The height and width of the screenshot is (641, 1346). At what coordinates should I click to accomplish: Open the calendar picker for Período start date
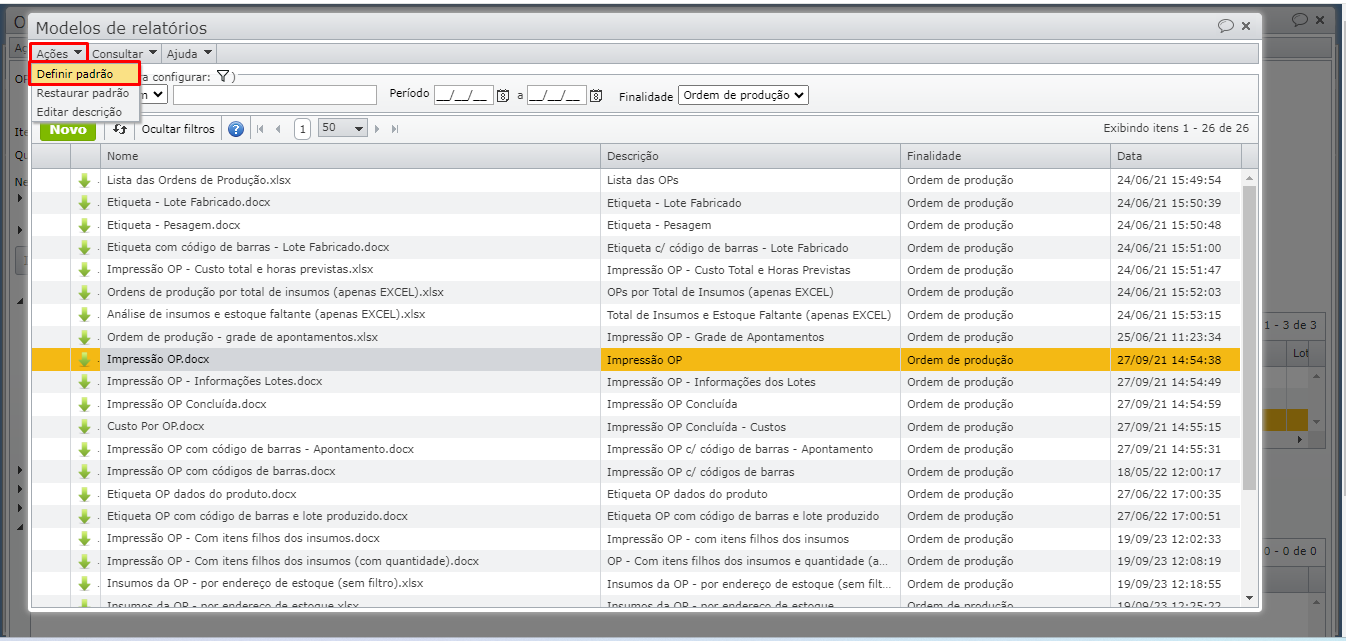click(503, 96)
